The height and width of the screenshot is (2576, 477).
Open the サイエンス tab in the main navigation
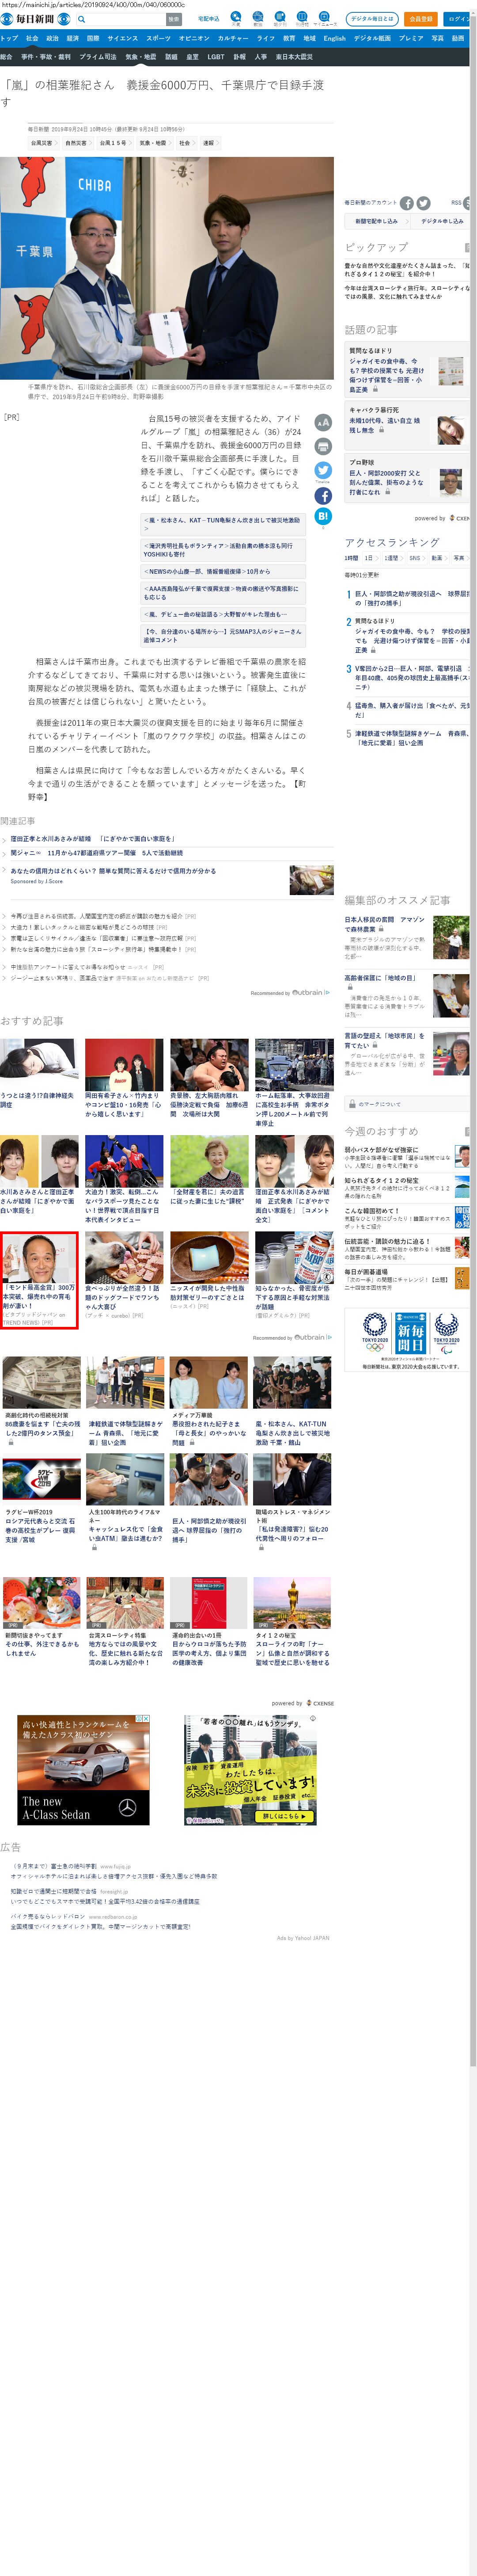[123, 38]
